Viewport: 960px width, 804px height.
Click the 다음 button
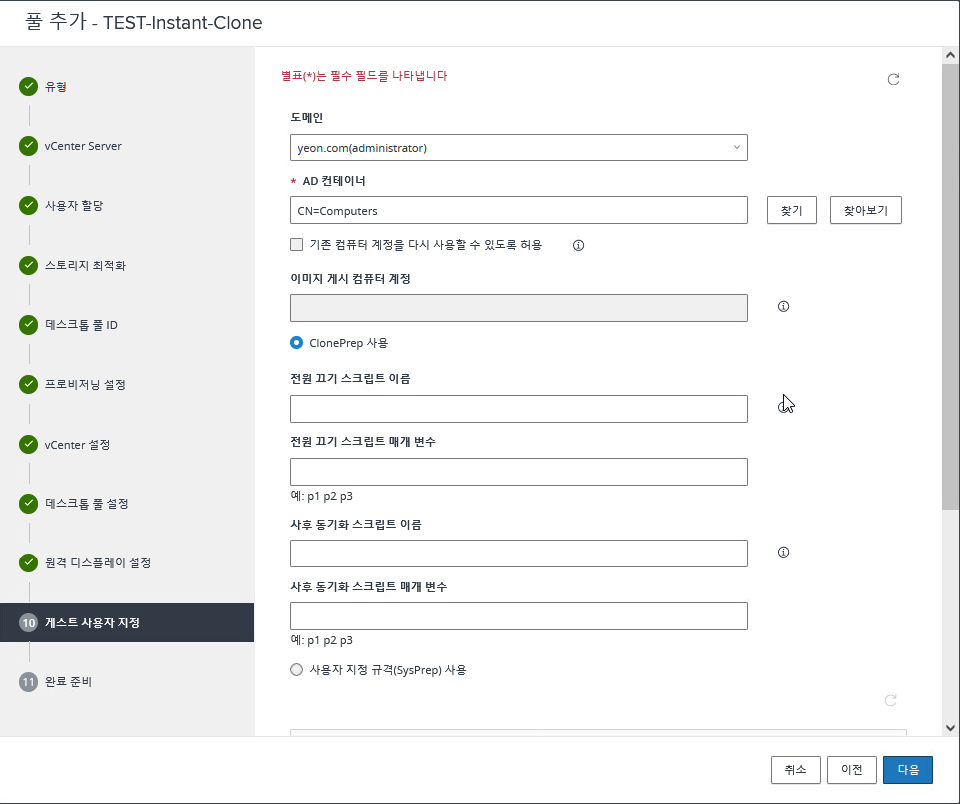click(x=908, y=770)
